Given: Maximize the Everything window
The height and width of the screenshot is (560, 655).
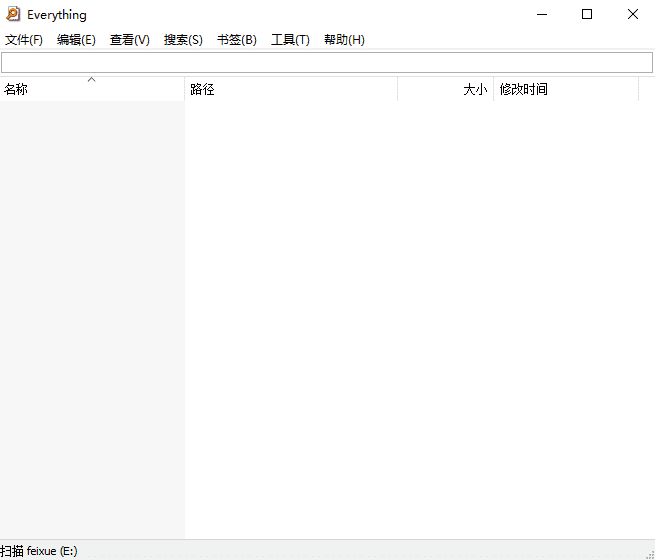Looking at the screenshot, I should (x=587, y=14).
